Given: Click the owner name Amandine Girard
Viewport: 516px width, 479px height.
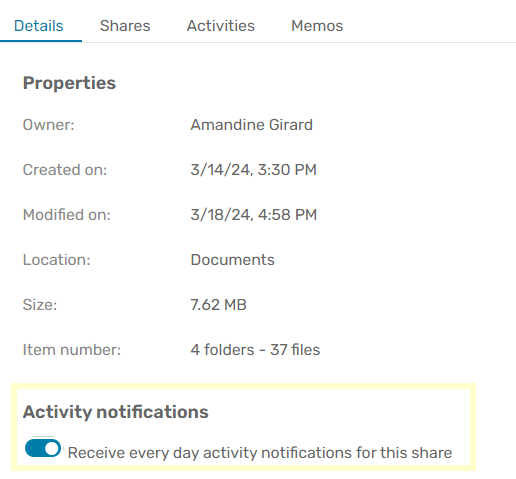Looking at the screenshot, I should click(x=252, y=125).
